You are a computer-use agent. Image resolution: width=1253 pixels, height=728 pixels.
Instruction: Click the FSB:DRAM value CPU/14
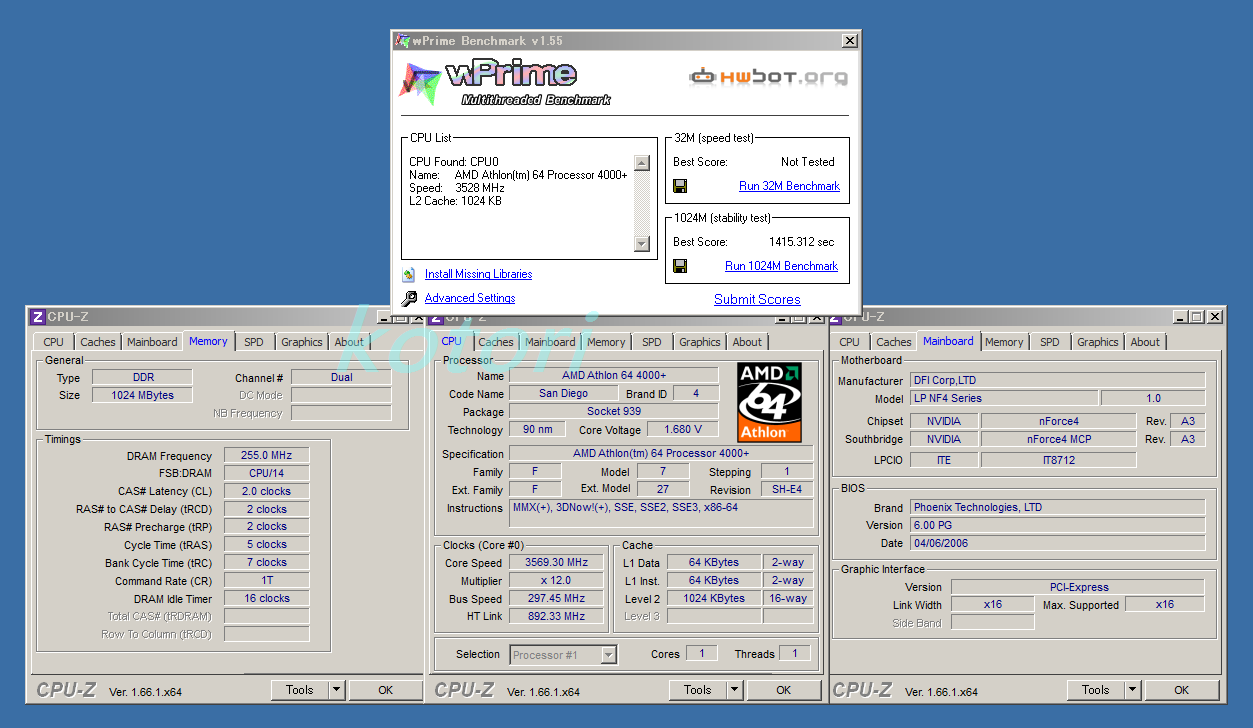tap(267, 473)
